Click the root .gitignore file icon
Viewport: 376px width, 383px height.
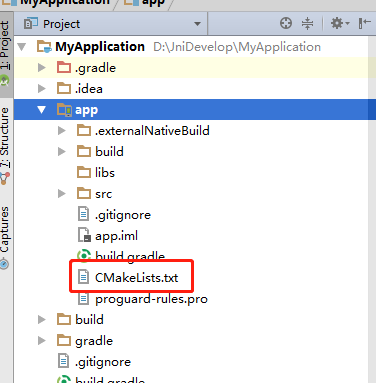[x=63, y=361]
